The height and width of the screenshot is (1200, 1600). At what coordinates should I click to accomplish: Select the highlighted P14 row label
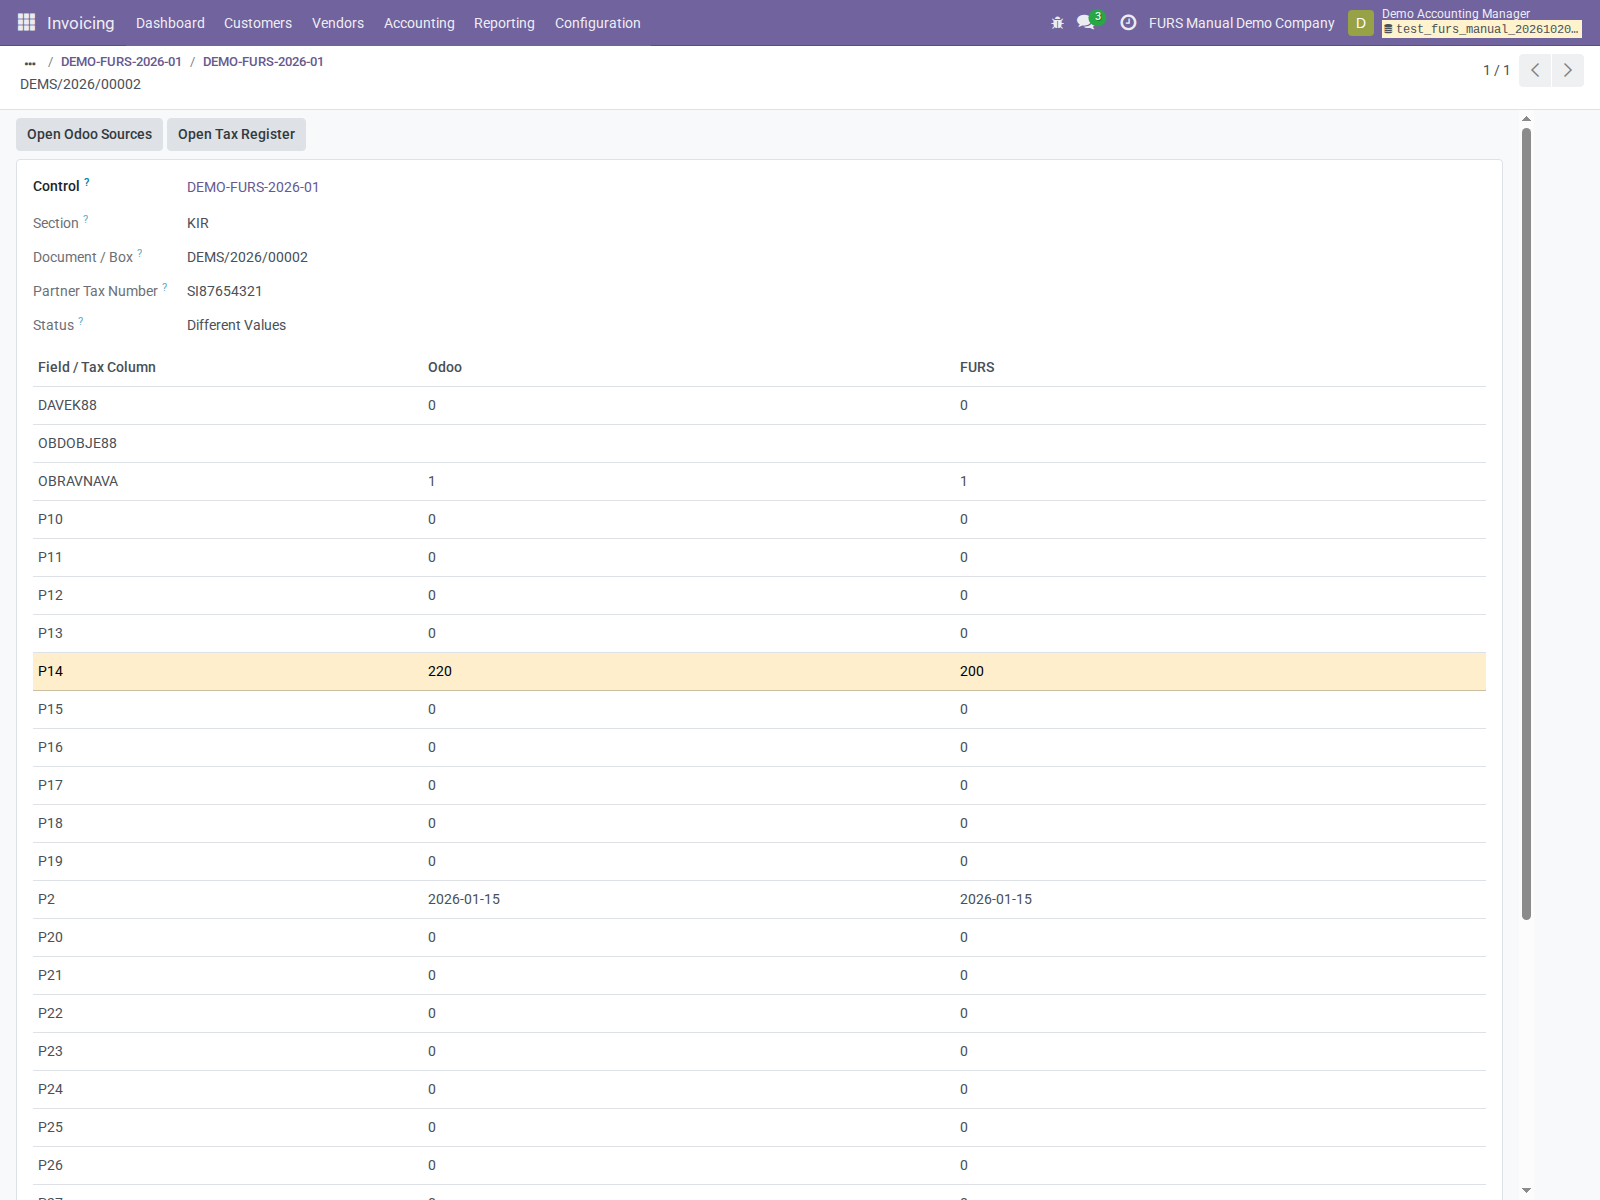50,671
